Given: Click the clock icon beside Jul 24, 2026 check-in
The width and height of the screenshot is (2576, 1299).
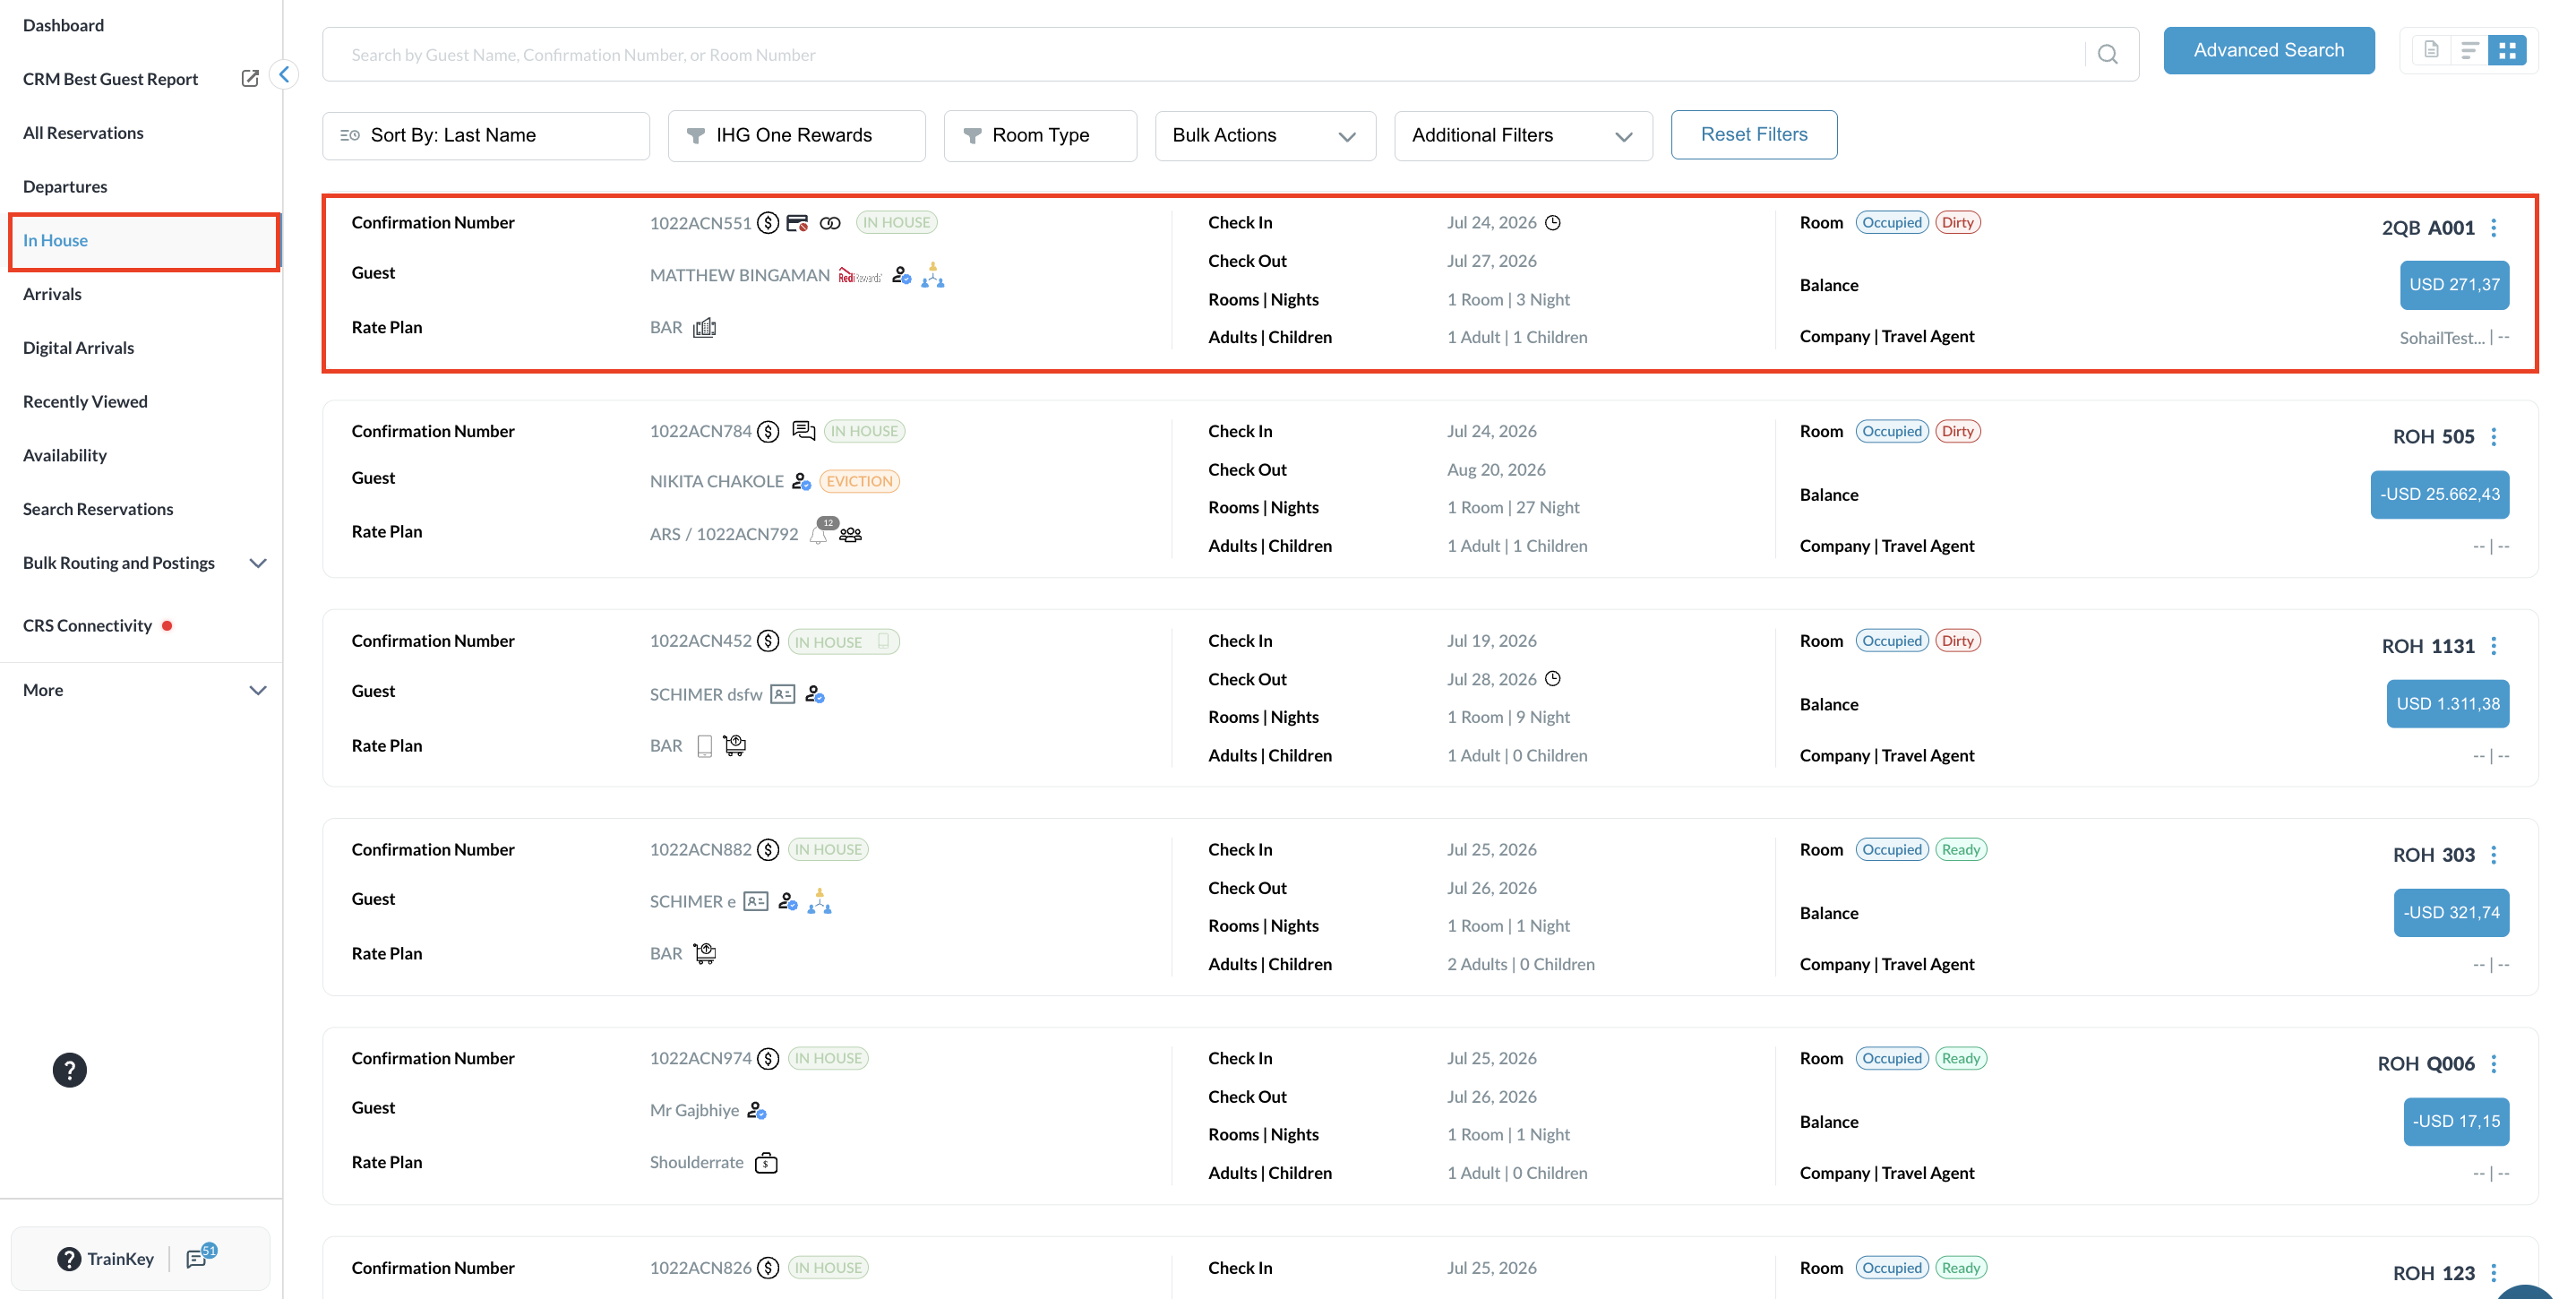Looking at the screenshot, I should 1553,223.
